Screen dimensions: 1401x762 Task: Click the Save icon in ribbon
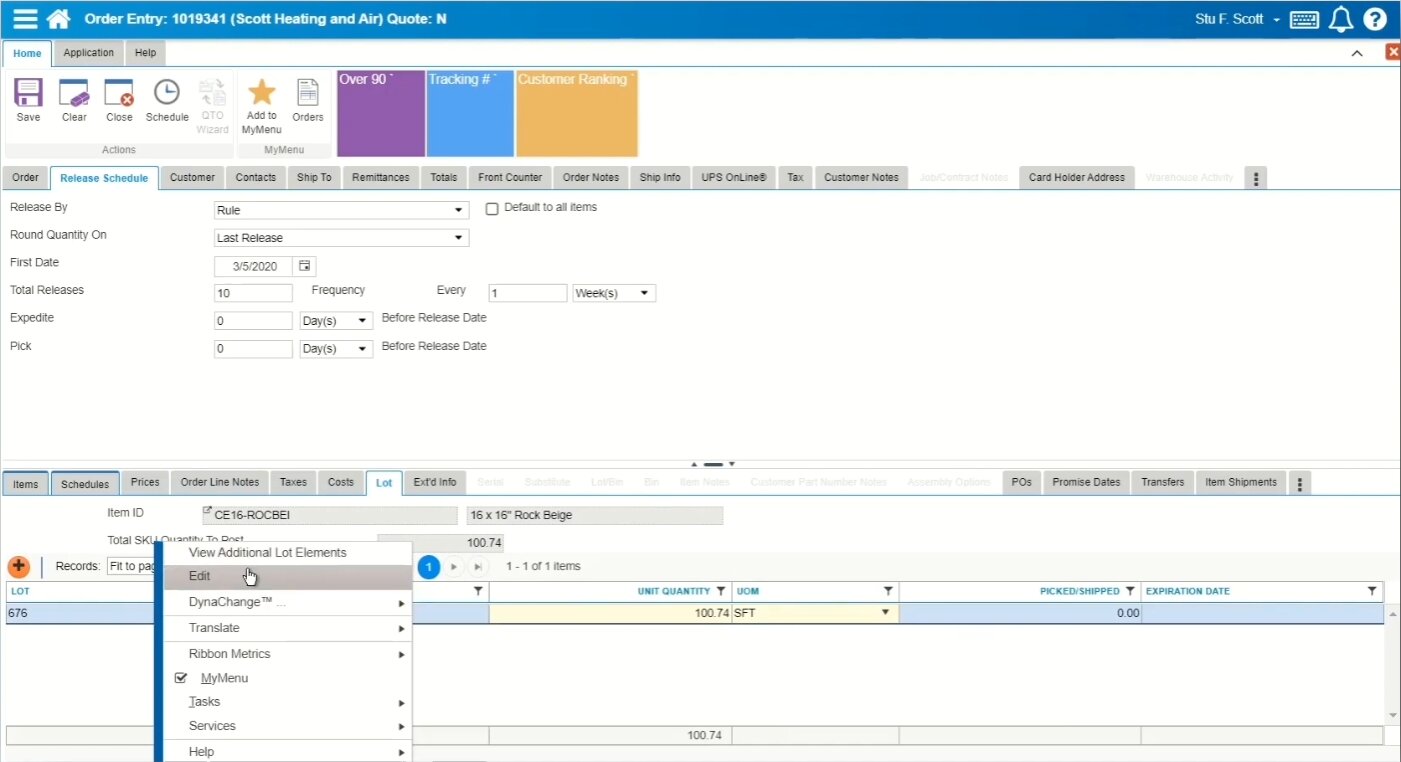pyautogui.click(x=28, y=94)
